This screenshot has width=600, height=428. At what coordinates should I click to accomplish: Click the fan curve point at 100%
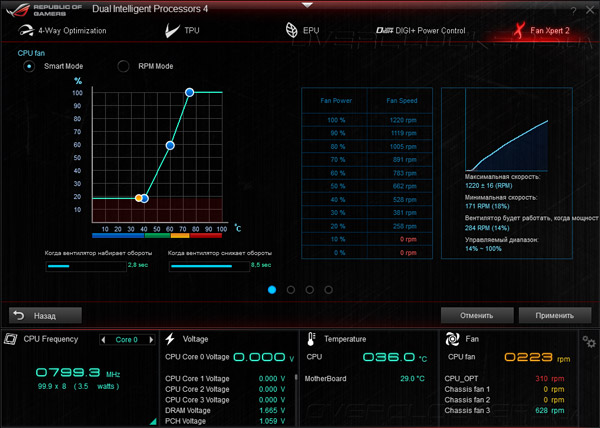click(189, 92)
